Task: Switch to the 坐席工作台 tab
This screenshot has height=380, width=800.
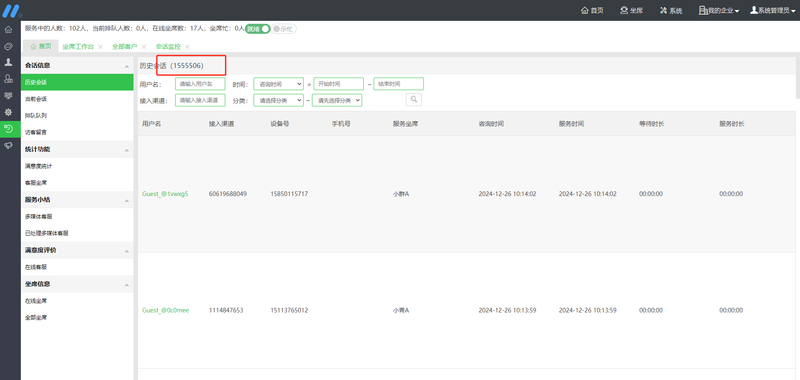Action: point(78,46)
